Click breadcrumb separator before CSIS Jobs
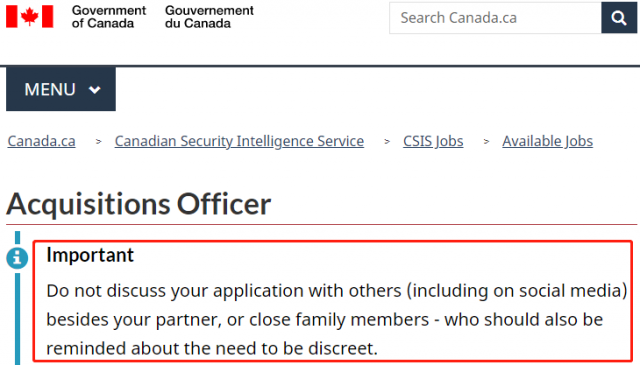This screenshot has height=365, width=640. 387,142
